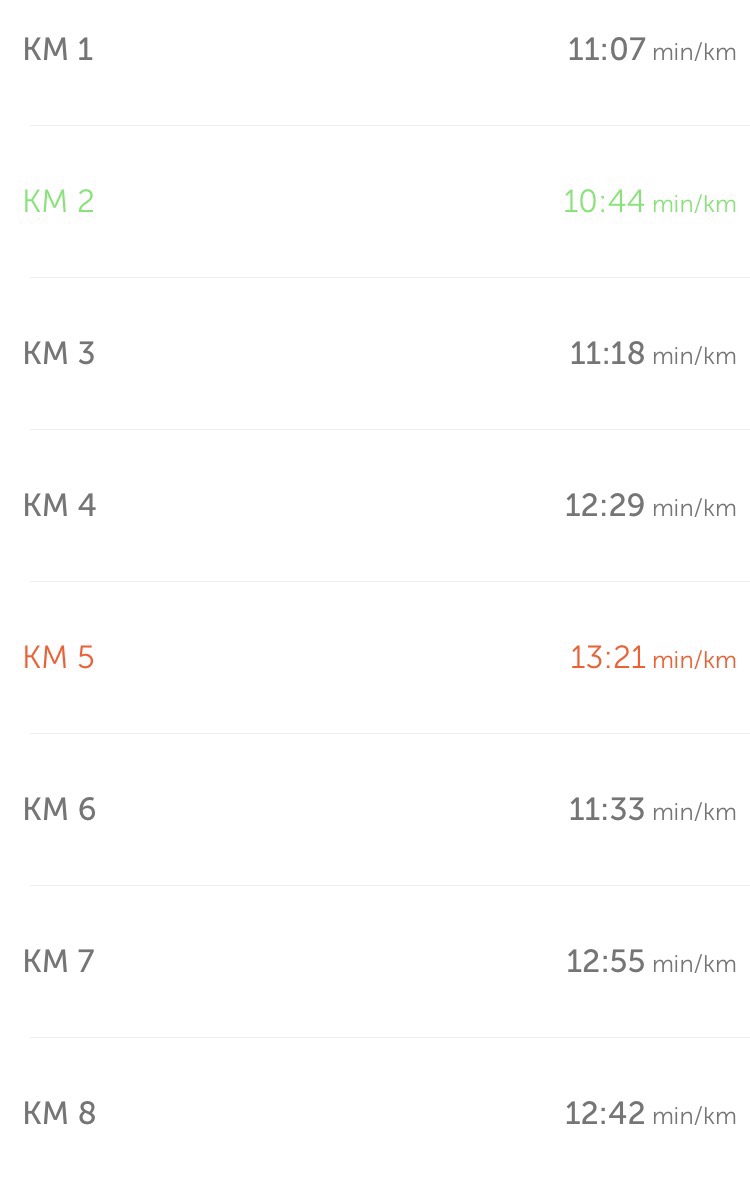Tap the green min/km unit text
The image size is (750, 1190).
pyautogui.click(x=694, y=205)
